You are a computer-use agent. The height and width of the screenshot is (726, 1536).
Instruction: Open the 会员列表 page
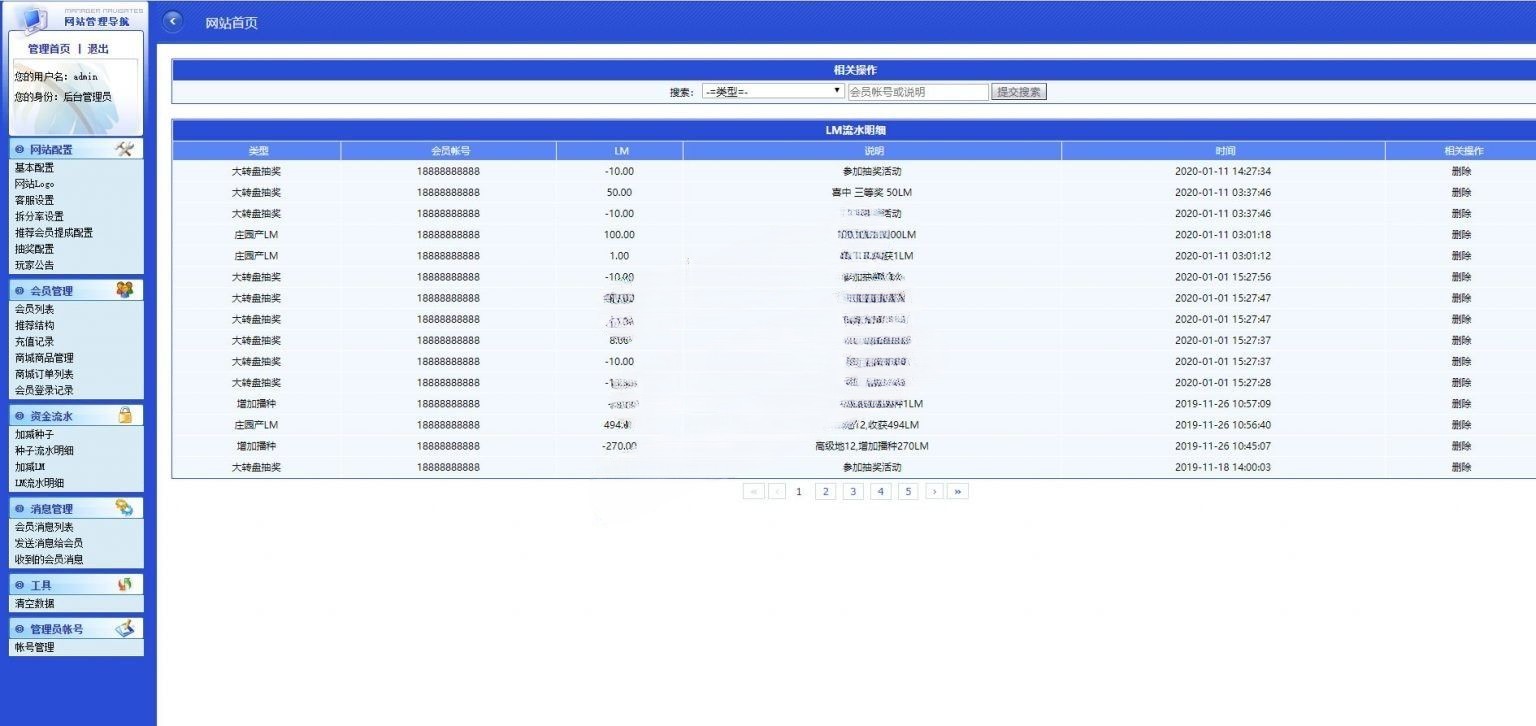tap(34, 309)
